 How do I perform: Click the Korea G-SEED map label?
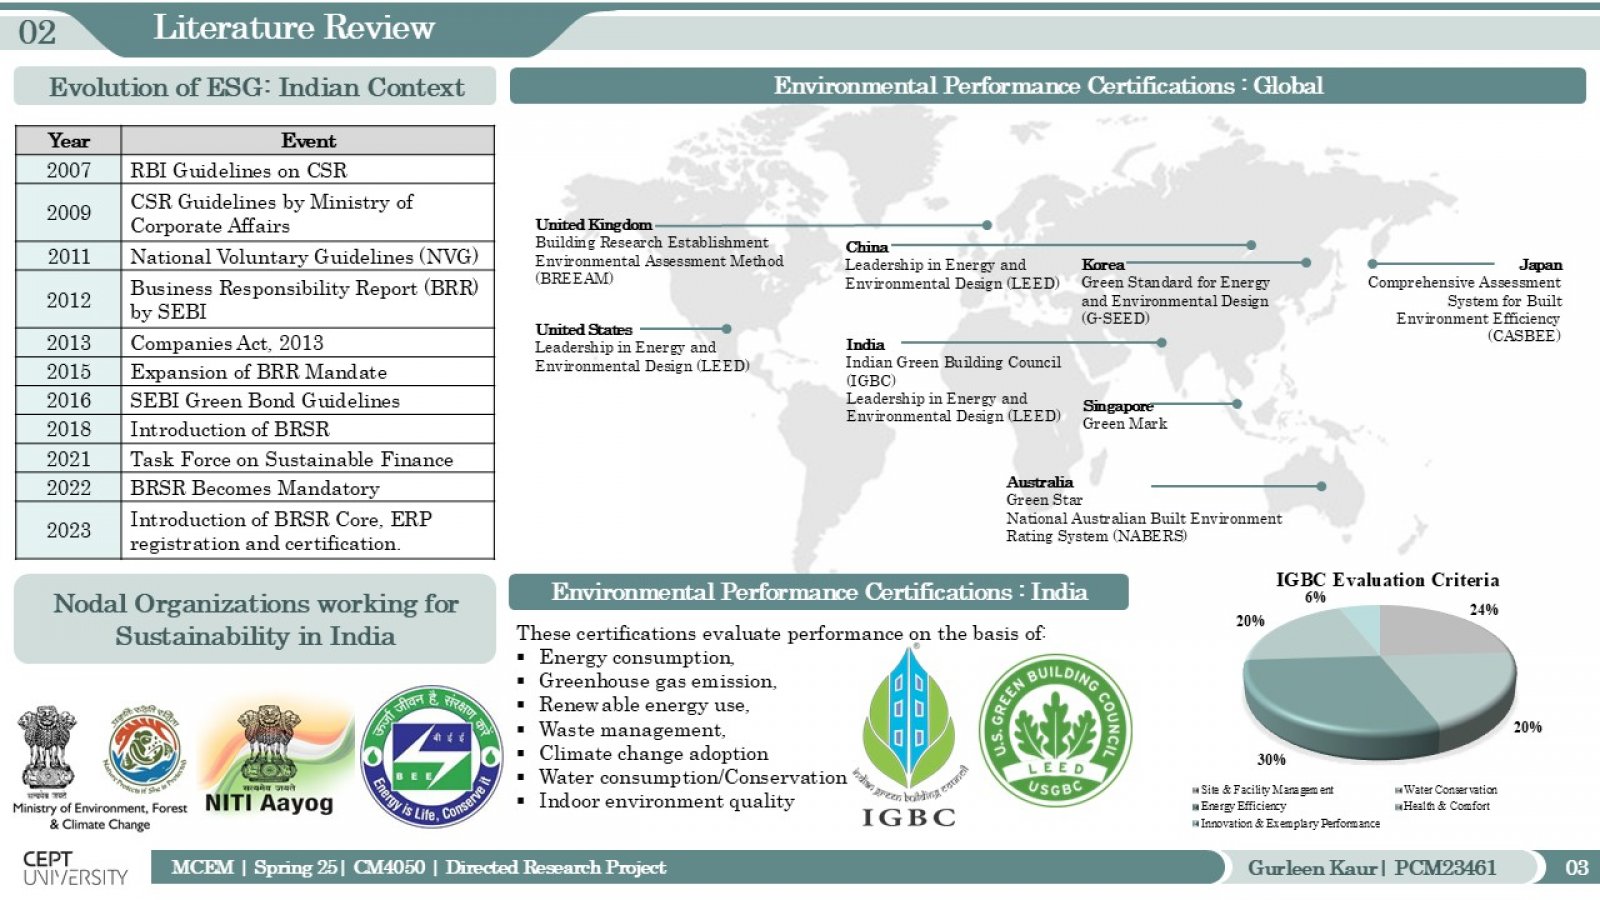click(x=1176, y=291)
